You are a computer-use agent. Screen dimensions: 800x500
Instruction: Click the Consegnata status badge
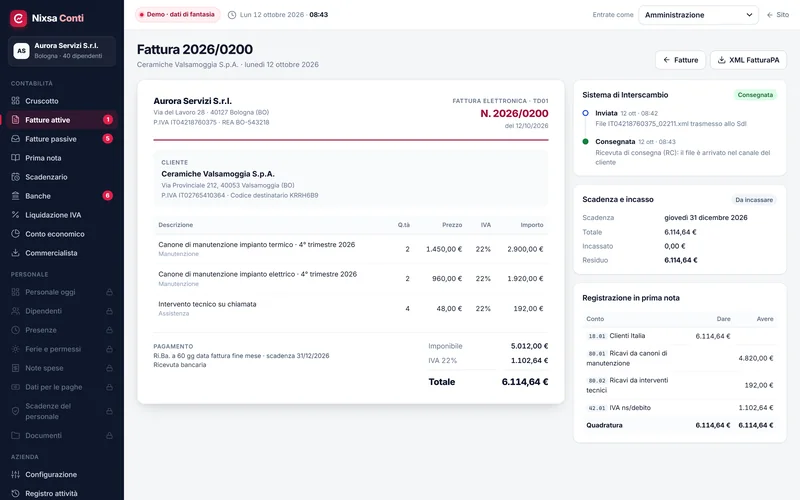(x=755, y=95)
